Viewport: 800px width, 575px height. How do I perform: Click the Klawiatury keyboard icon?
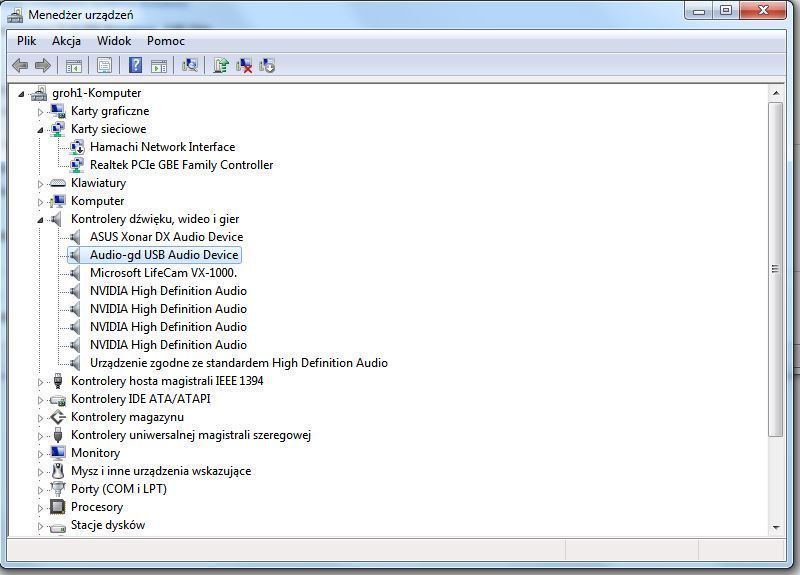coord(58,183)
